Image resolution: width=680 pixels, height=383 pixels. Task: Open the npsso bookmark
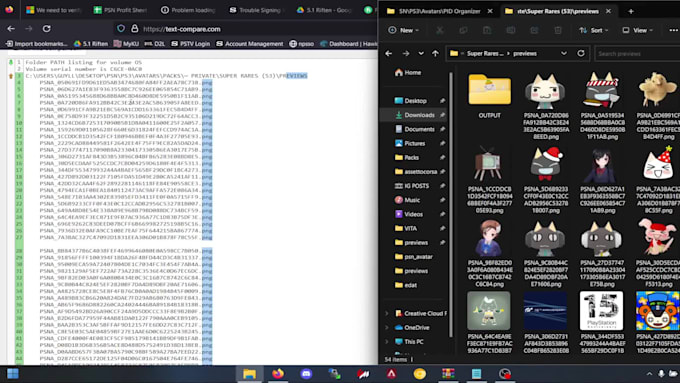[x=301, y=43]
